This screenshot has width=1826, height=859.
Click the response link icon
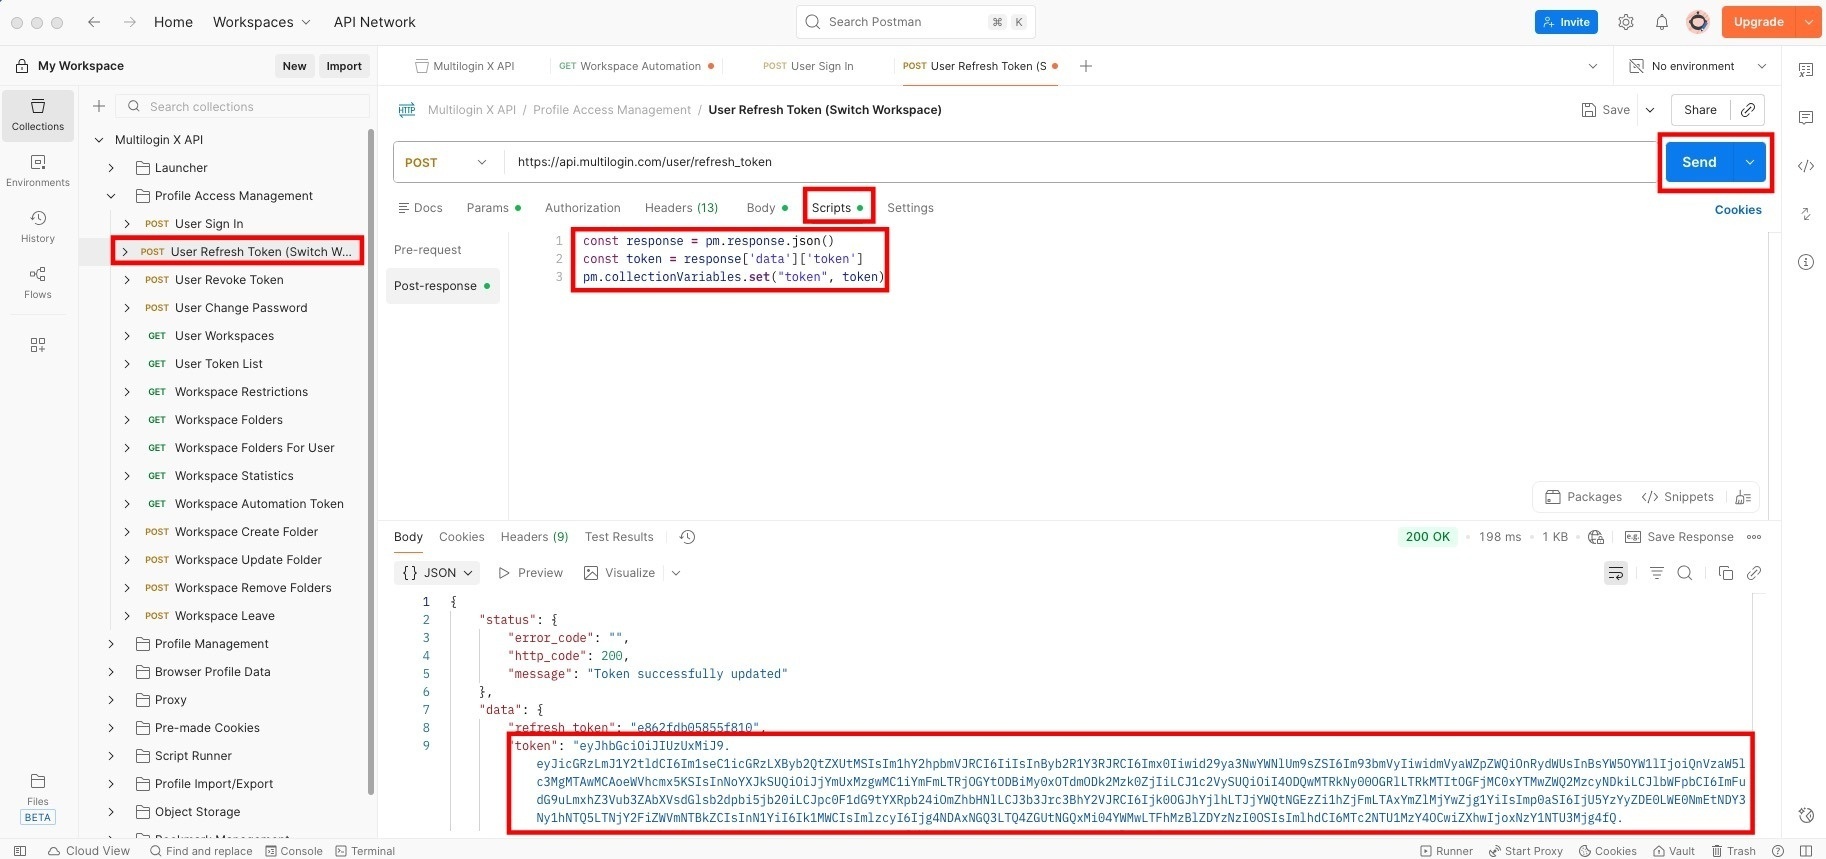(1754, 573)
